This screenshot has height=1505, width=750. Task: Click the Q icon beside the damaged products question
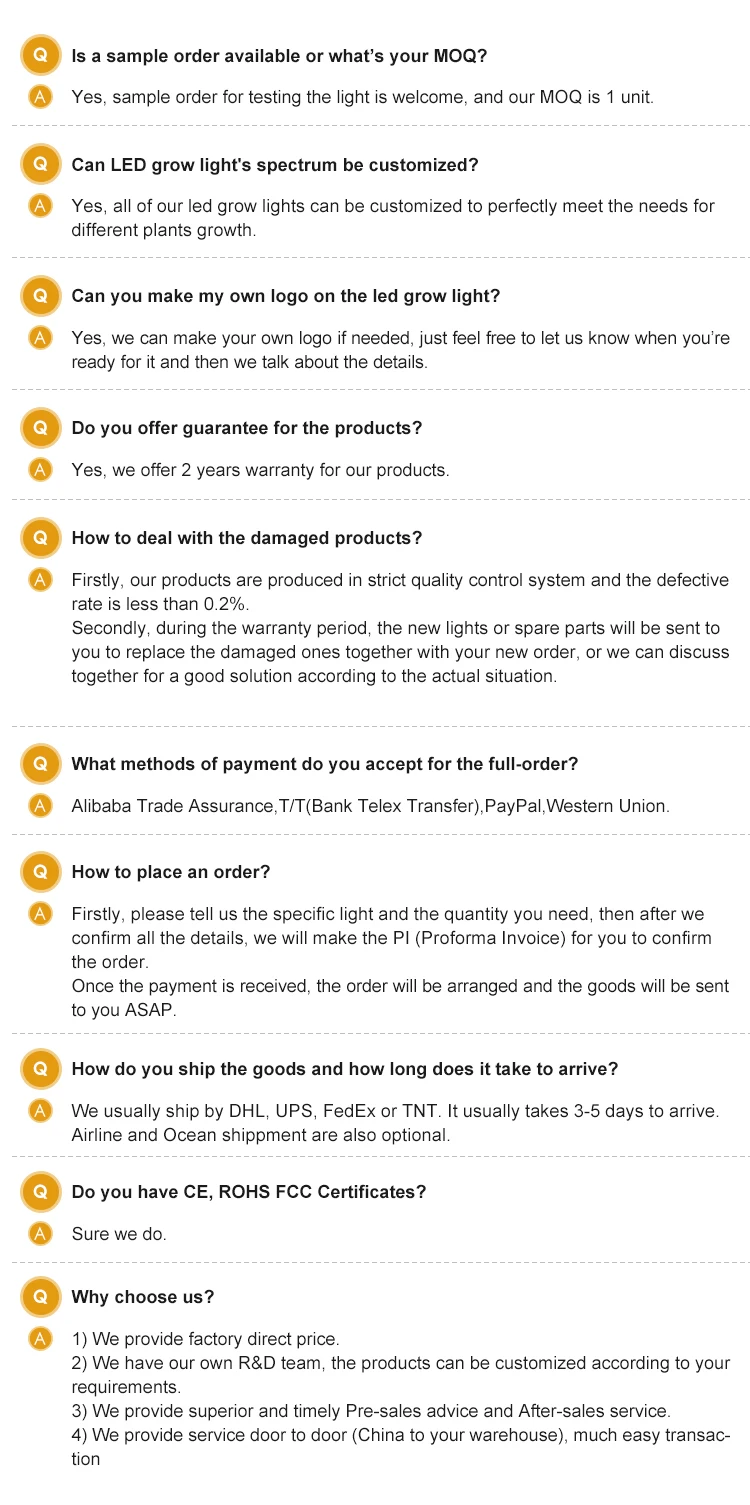[x=40, y=538]
